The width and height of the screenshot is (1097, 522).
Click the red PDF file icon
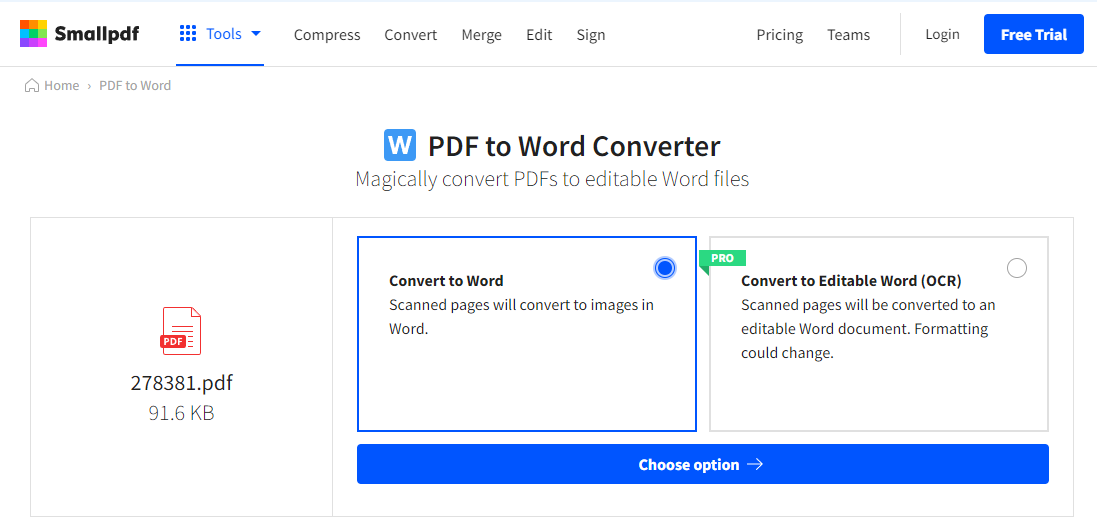(181, 331)
